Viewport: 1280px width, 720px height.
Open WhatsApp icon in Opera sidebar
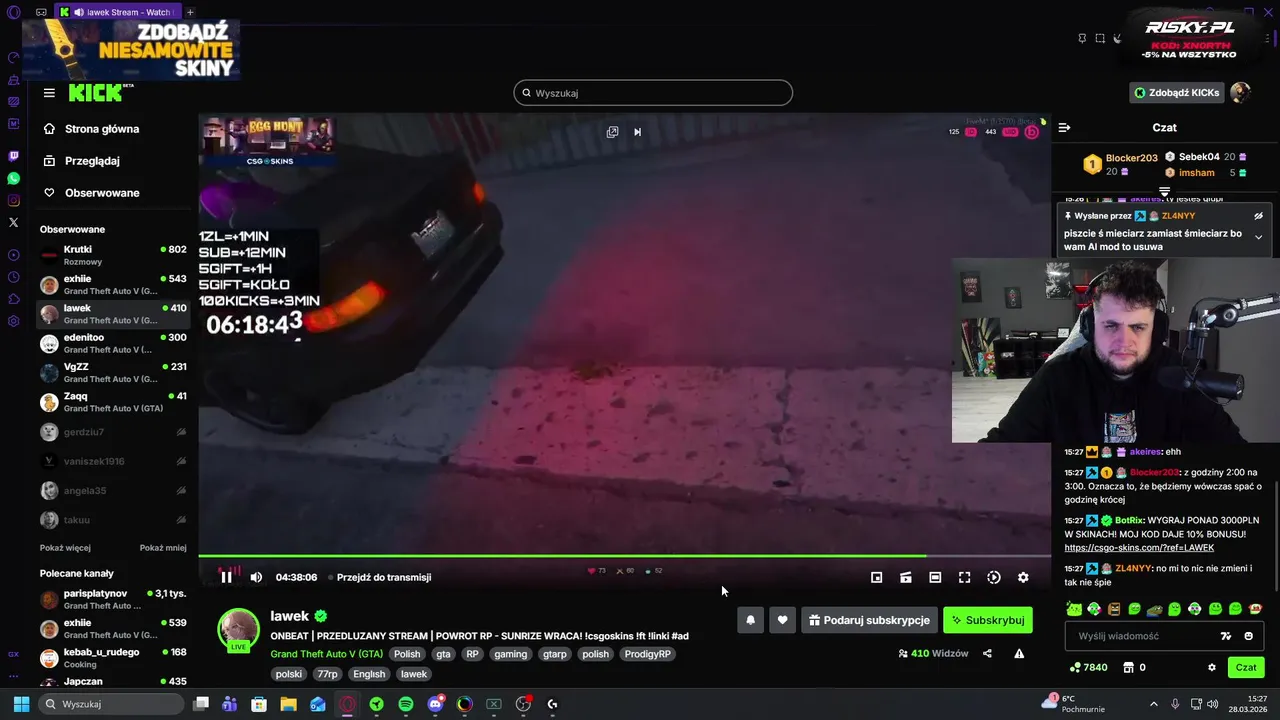point(13,178)
